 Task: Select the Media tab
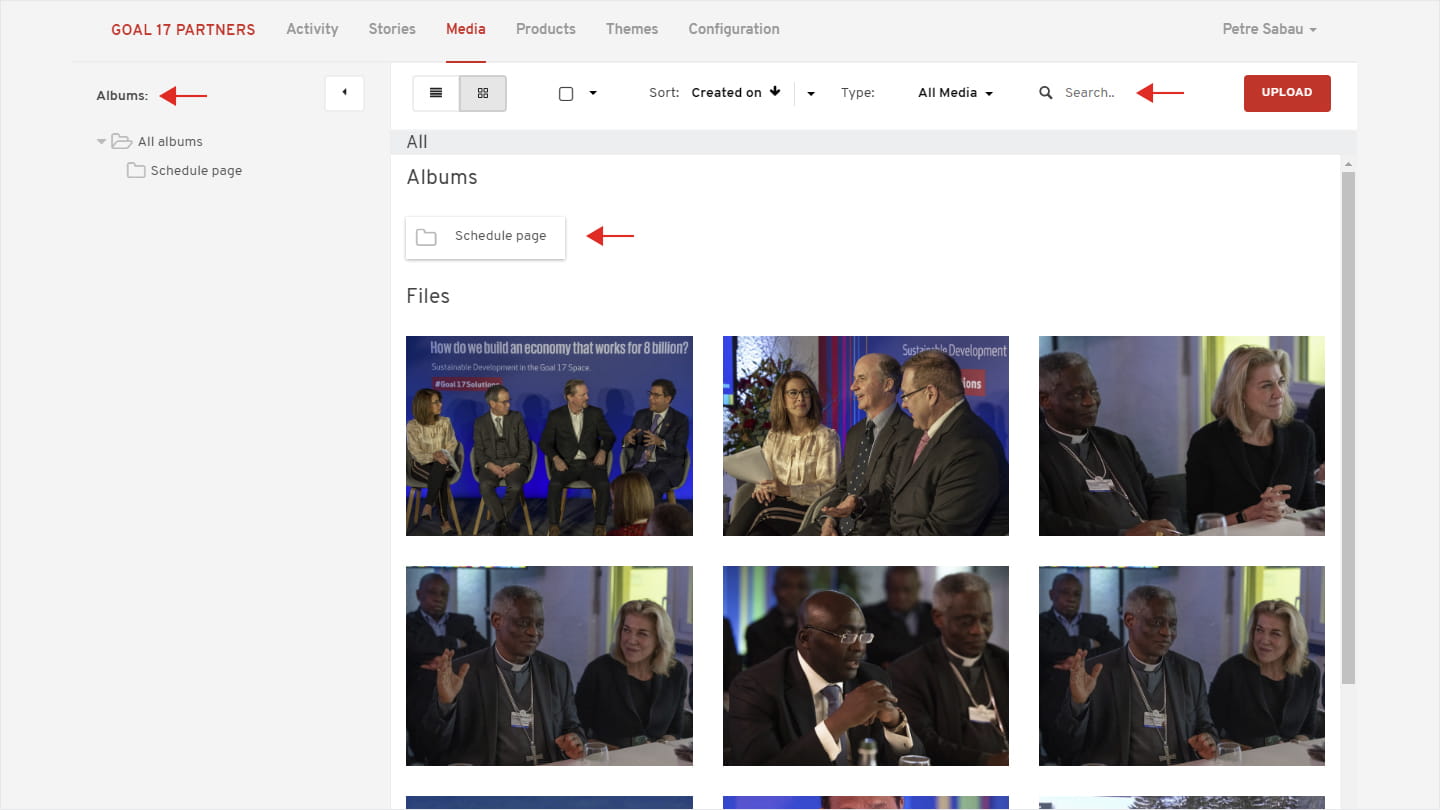pos(466,29)
